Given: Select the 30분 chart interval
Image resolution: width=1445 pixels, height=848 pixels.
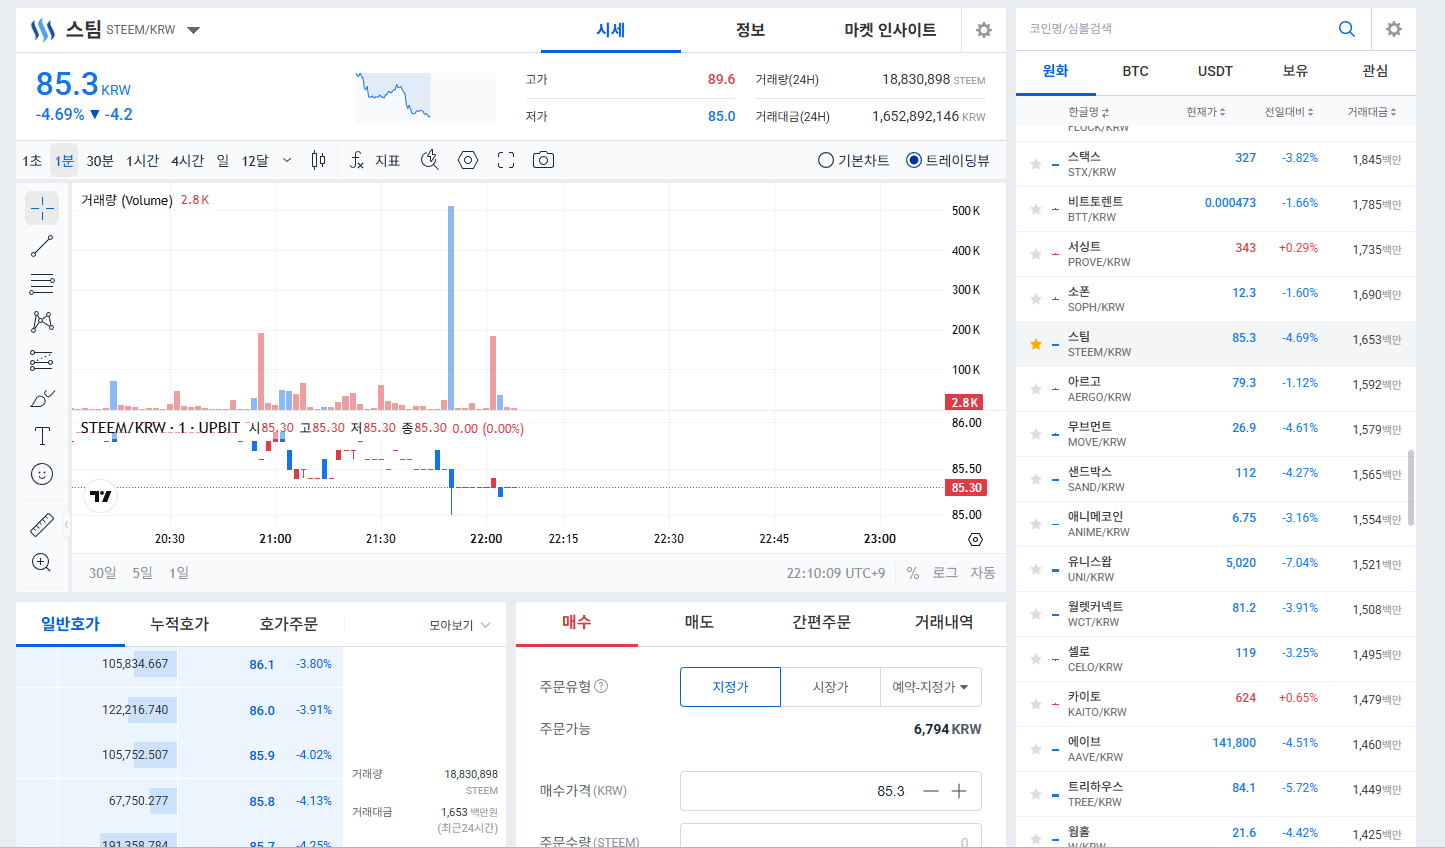Looking at the screenshot, I should (x=100, y=160).
